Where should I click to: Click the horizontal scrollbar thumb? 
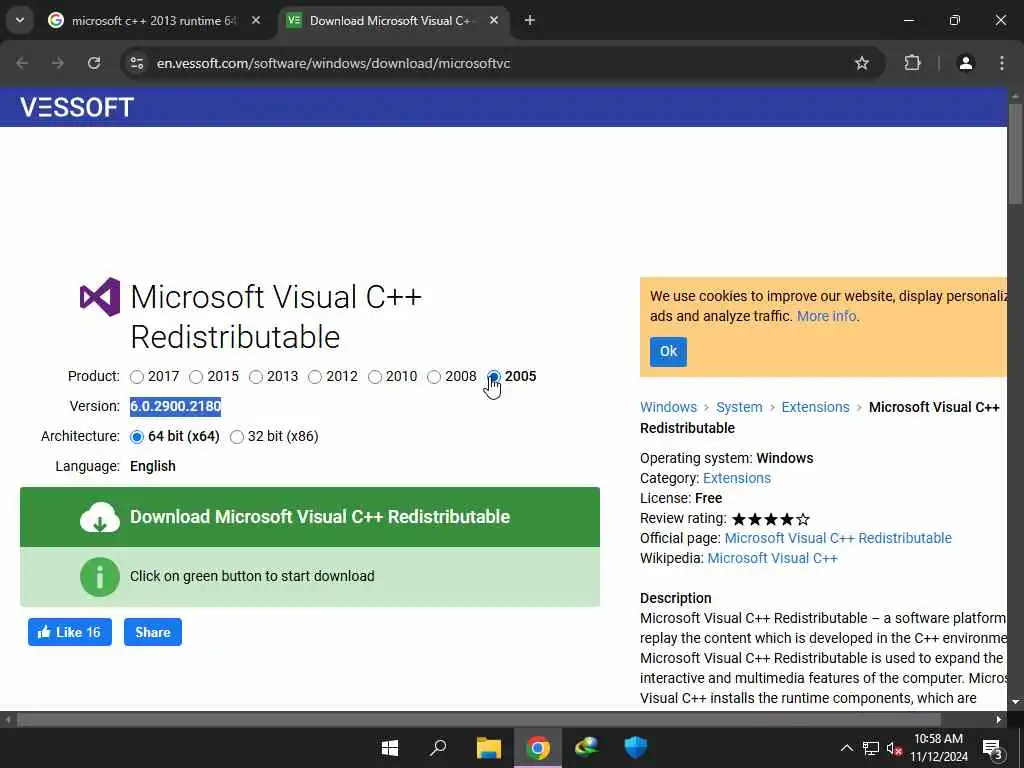pos(479,720)
